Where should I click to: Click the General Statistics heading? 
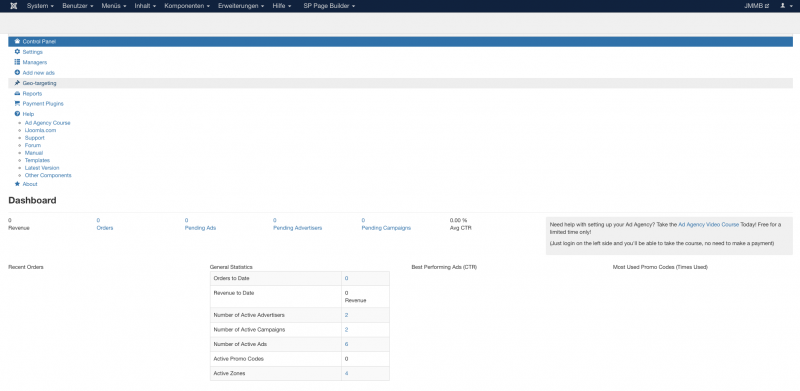pos(231,267)
